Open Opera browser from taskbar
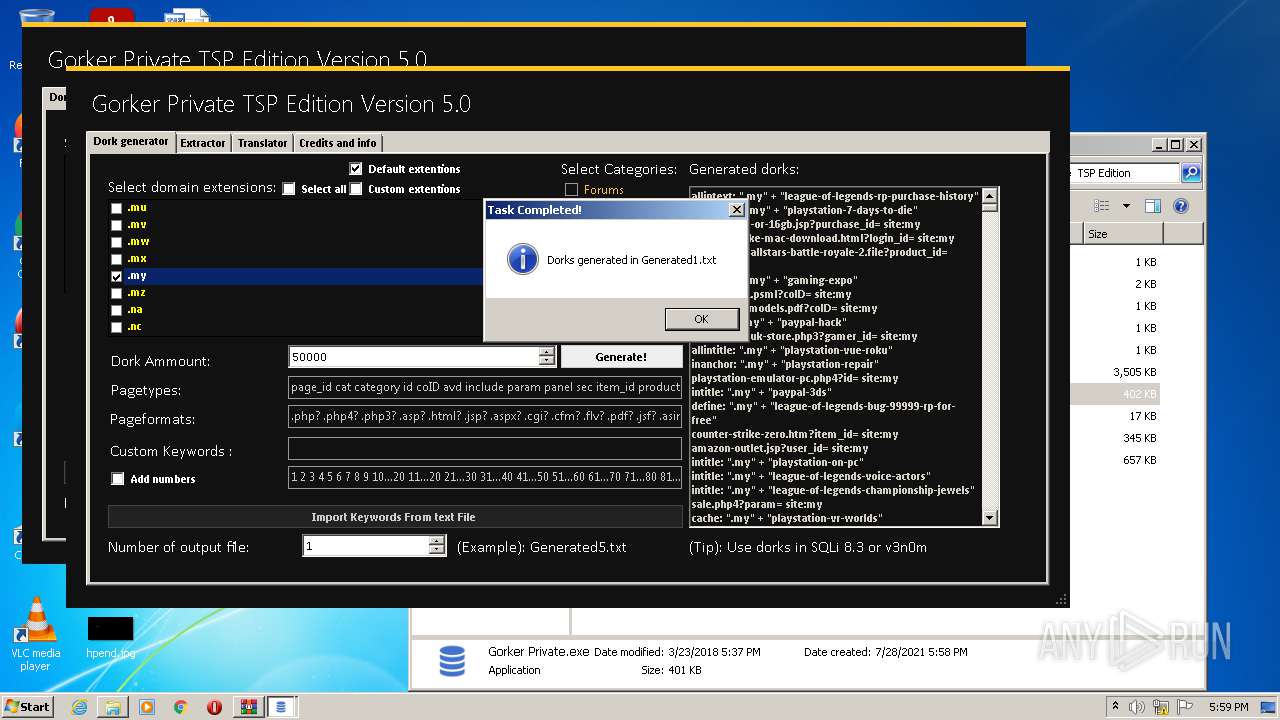The height and width of the screenshot is (720, 1280). coord(214,707)
